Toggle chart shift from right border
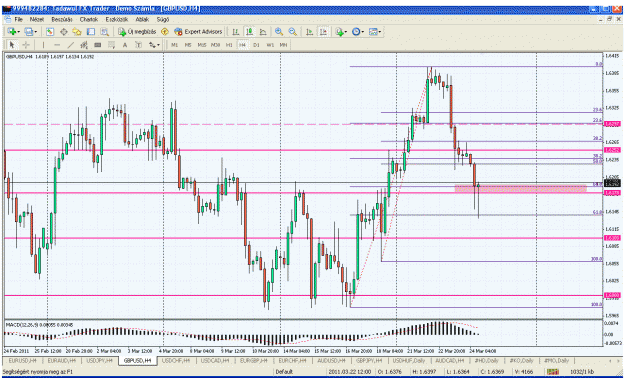 point(323,32)
